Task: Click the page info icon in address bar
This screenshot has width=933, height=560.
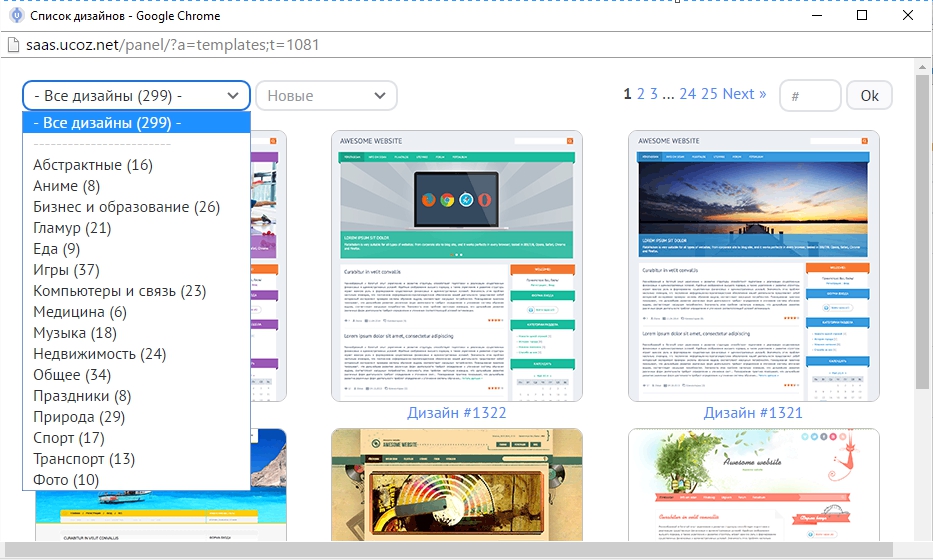Action: 13,45
